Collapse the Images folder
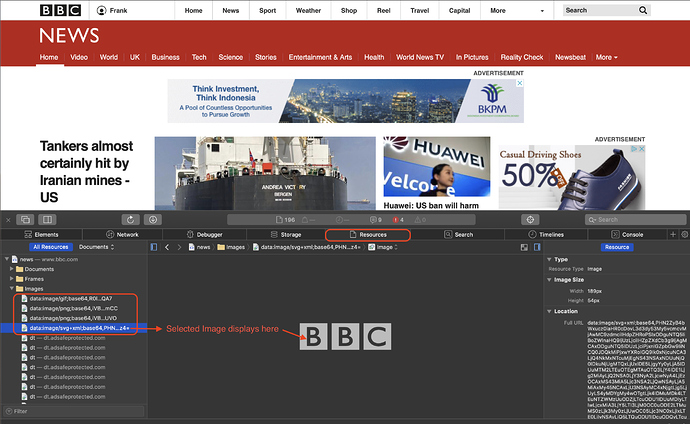This screenshot has width=690, height=424. click(10, 288)
